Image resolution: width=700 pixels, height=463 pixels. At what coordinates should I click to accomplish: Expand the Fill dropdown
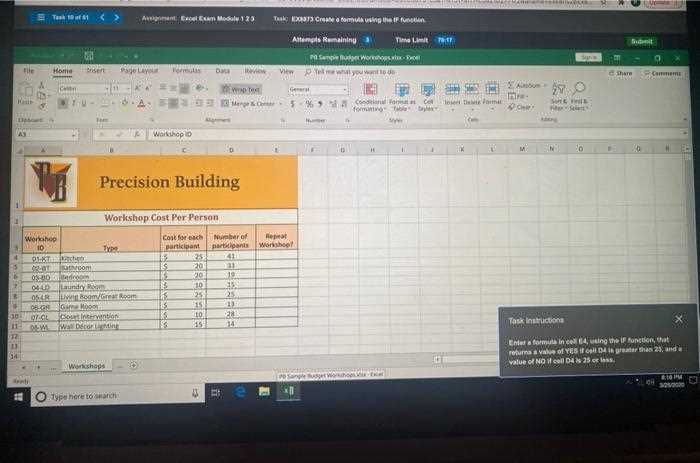(x=527, y=96)
